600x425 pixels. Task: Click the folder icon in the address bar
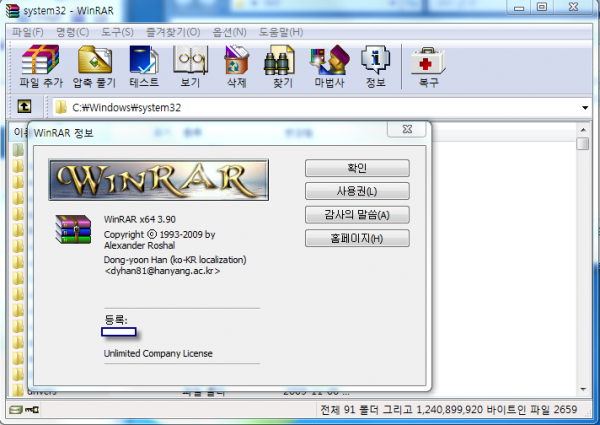click(60, 107)
